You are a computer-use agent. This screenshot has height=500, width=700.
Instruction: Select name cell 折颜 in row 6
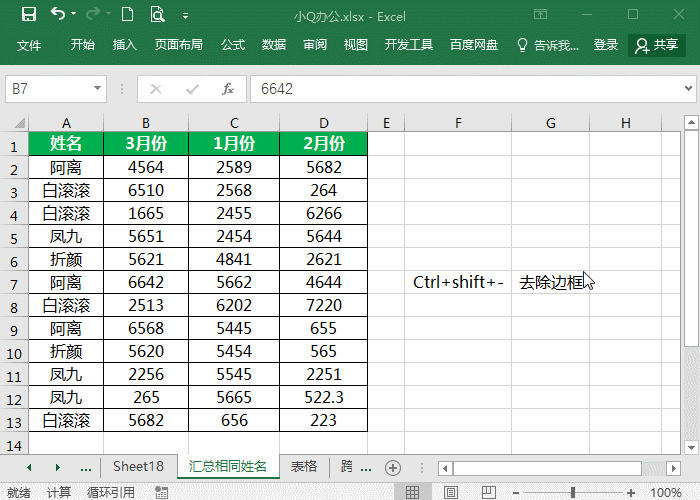tap(66, 259)
